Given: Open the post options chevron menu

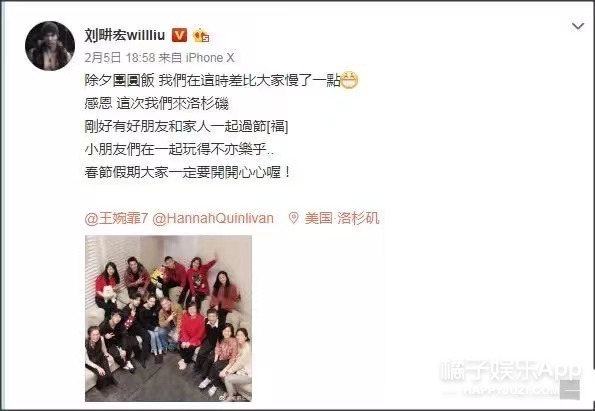Looking at the screenshot, I should [x=578, y=26].
